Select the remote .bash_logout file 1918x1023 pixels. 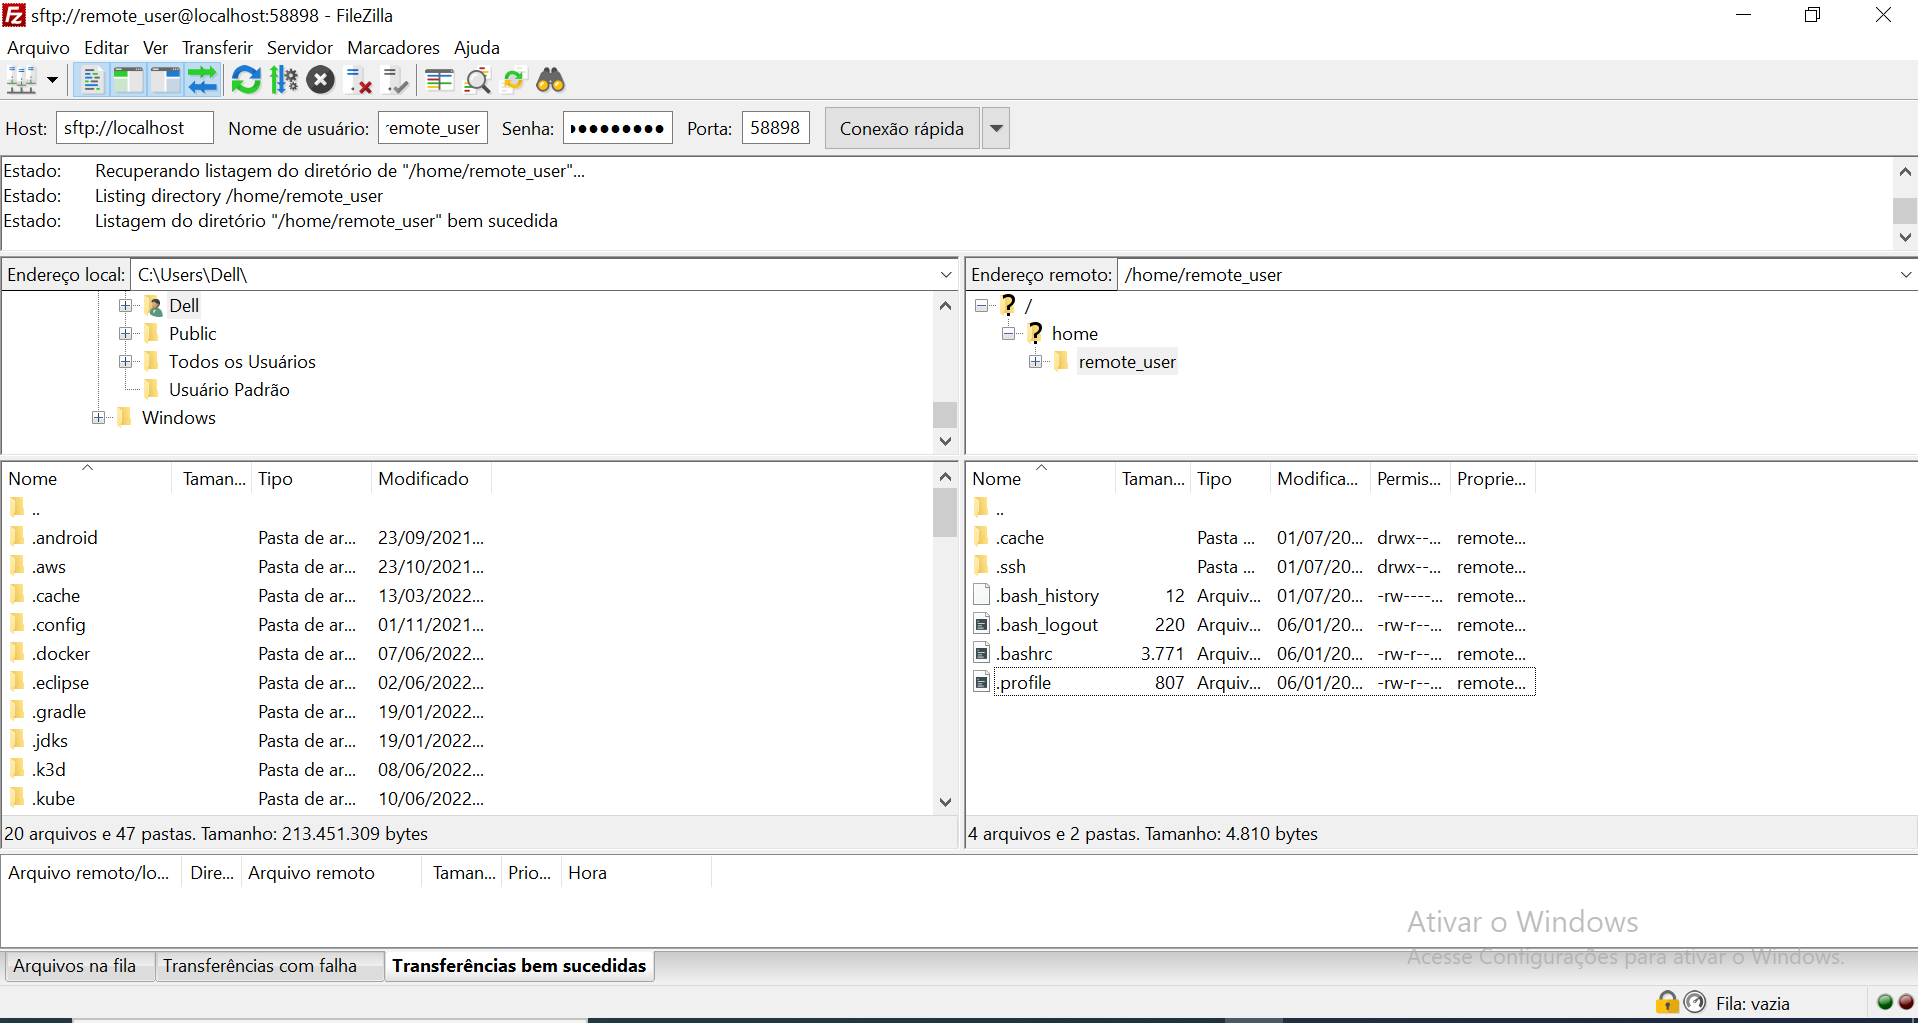pos(1047,625)
